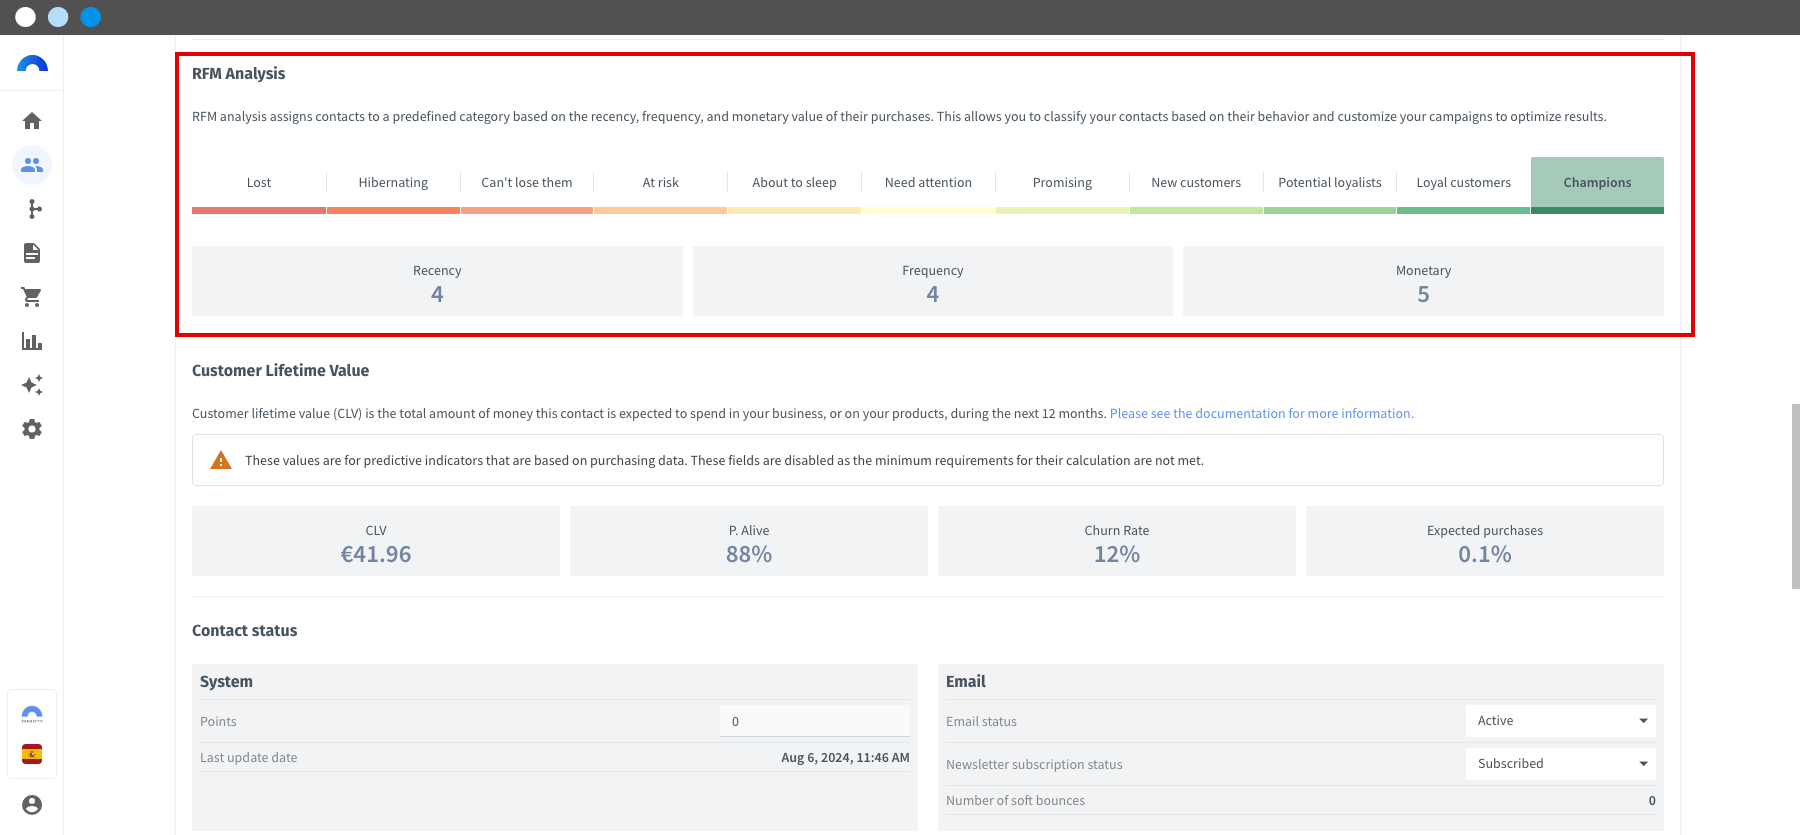Click the Monetary score card
Screen dimensions: 1800x835
[1423, 281]
